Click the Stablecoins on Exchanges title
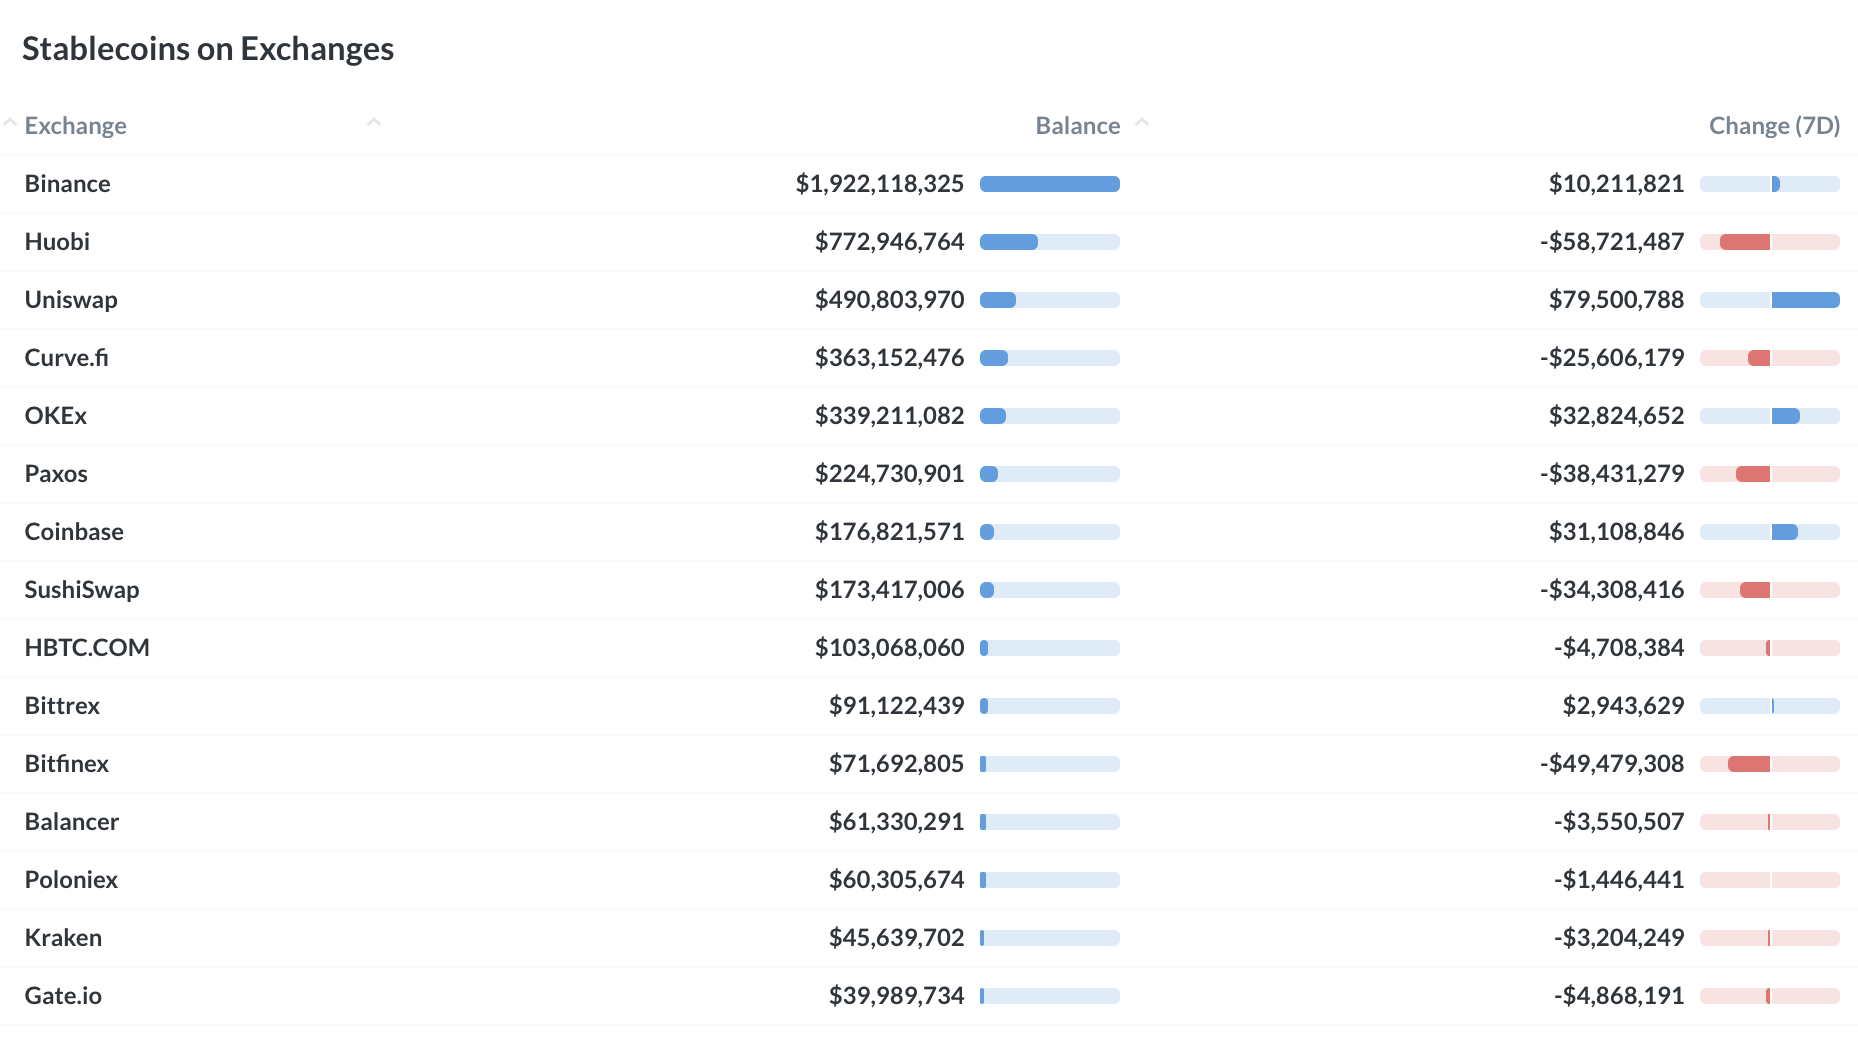Image resolution: width=1858 pixels, height=1048 pixels. 208,49
